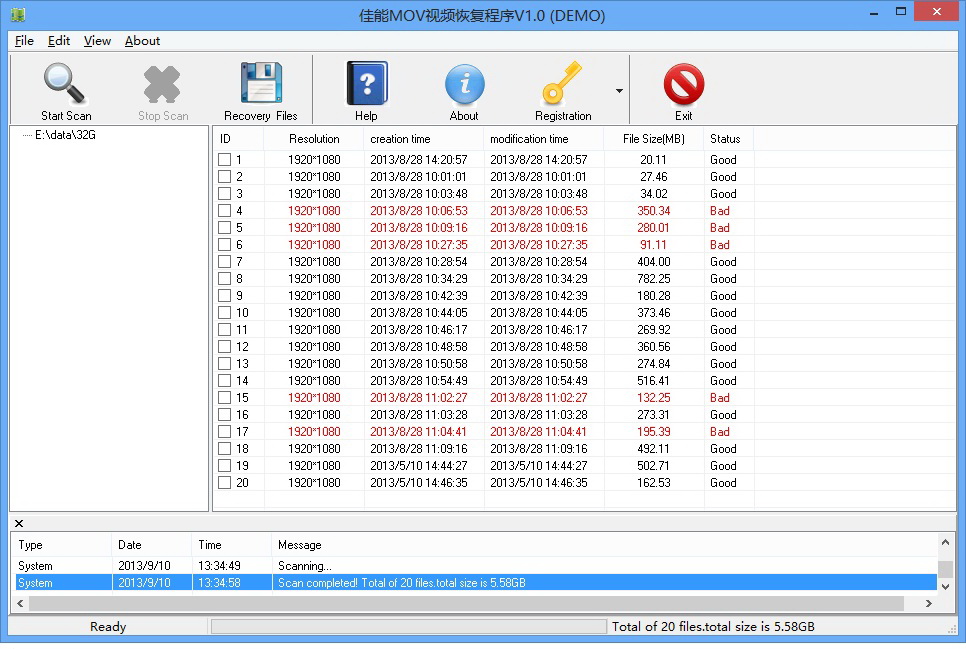Select the checkbox for file ID 20
Screen dimensions: 966x649
coord(225,483)
